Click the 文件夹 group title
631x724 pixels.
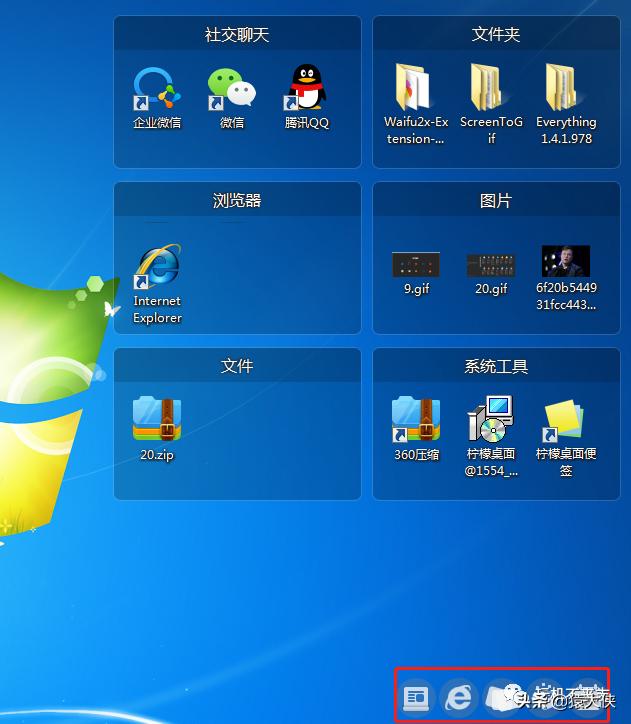click(496, 35)
